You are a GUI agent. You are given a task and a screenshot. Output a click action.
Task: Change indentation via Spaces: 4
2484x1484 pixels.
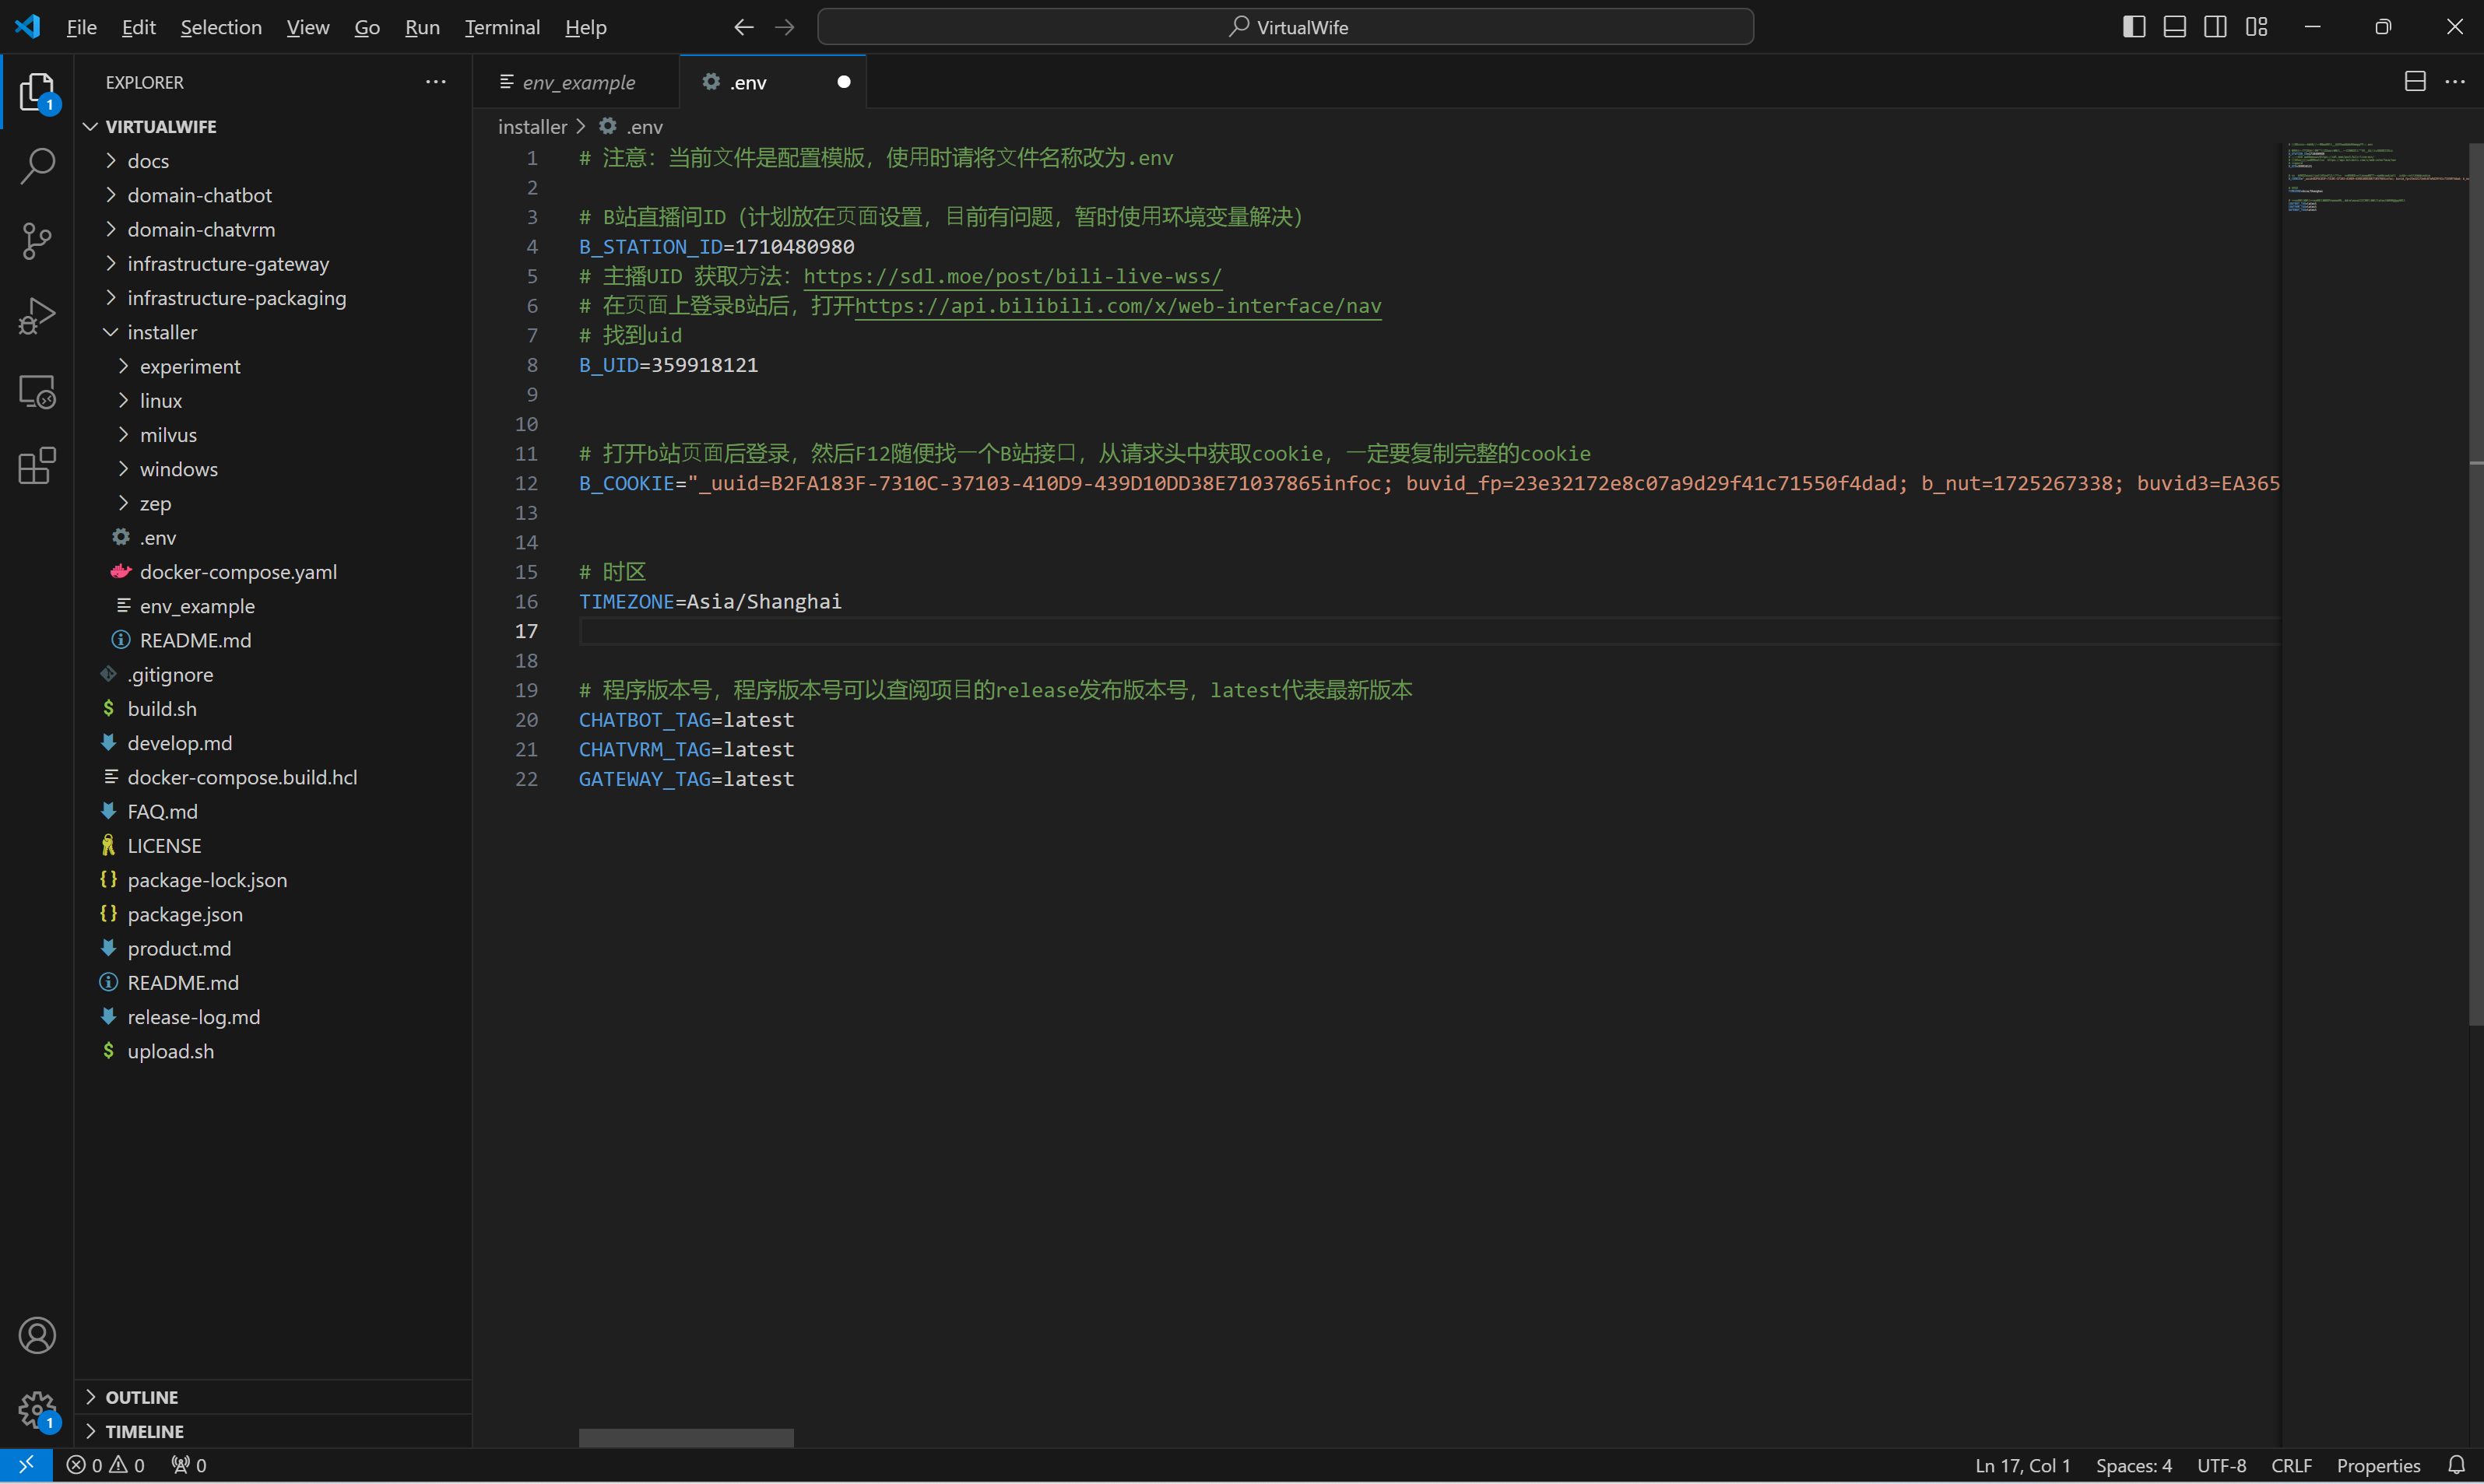(x=2134, y=1465)
